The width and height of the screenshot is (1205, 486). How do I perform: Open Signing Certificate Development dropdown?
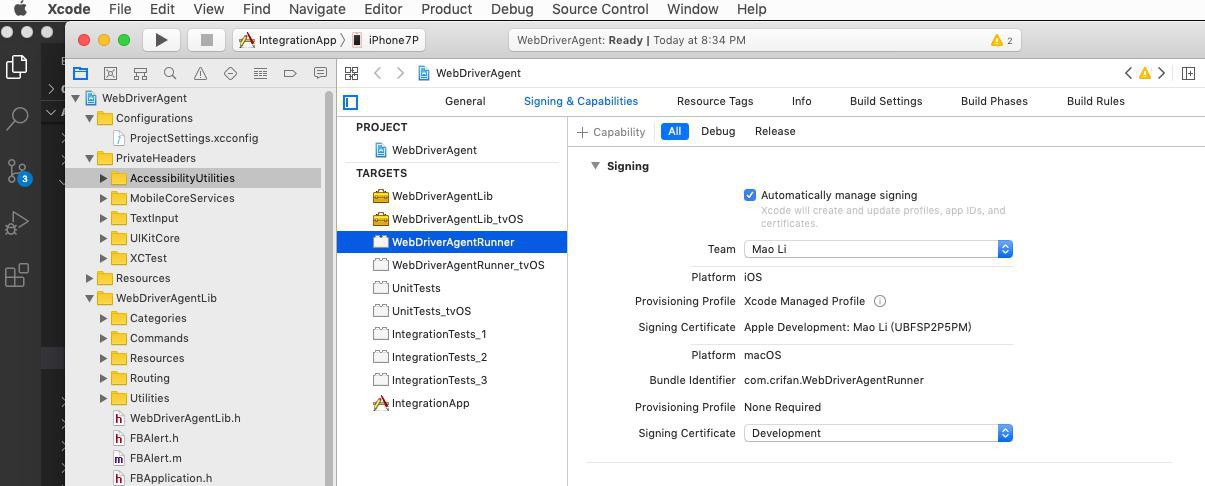878,433
